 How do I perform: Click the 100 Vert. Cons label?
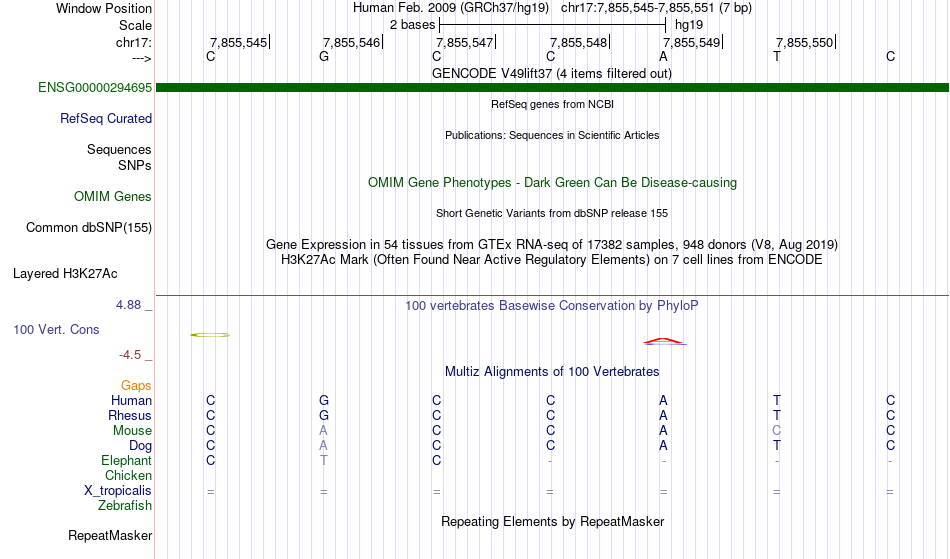click(x=56, y=329)
